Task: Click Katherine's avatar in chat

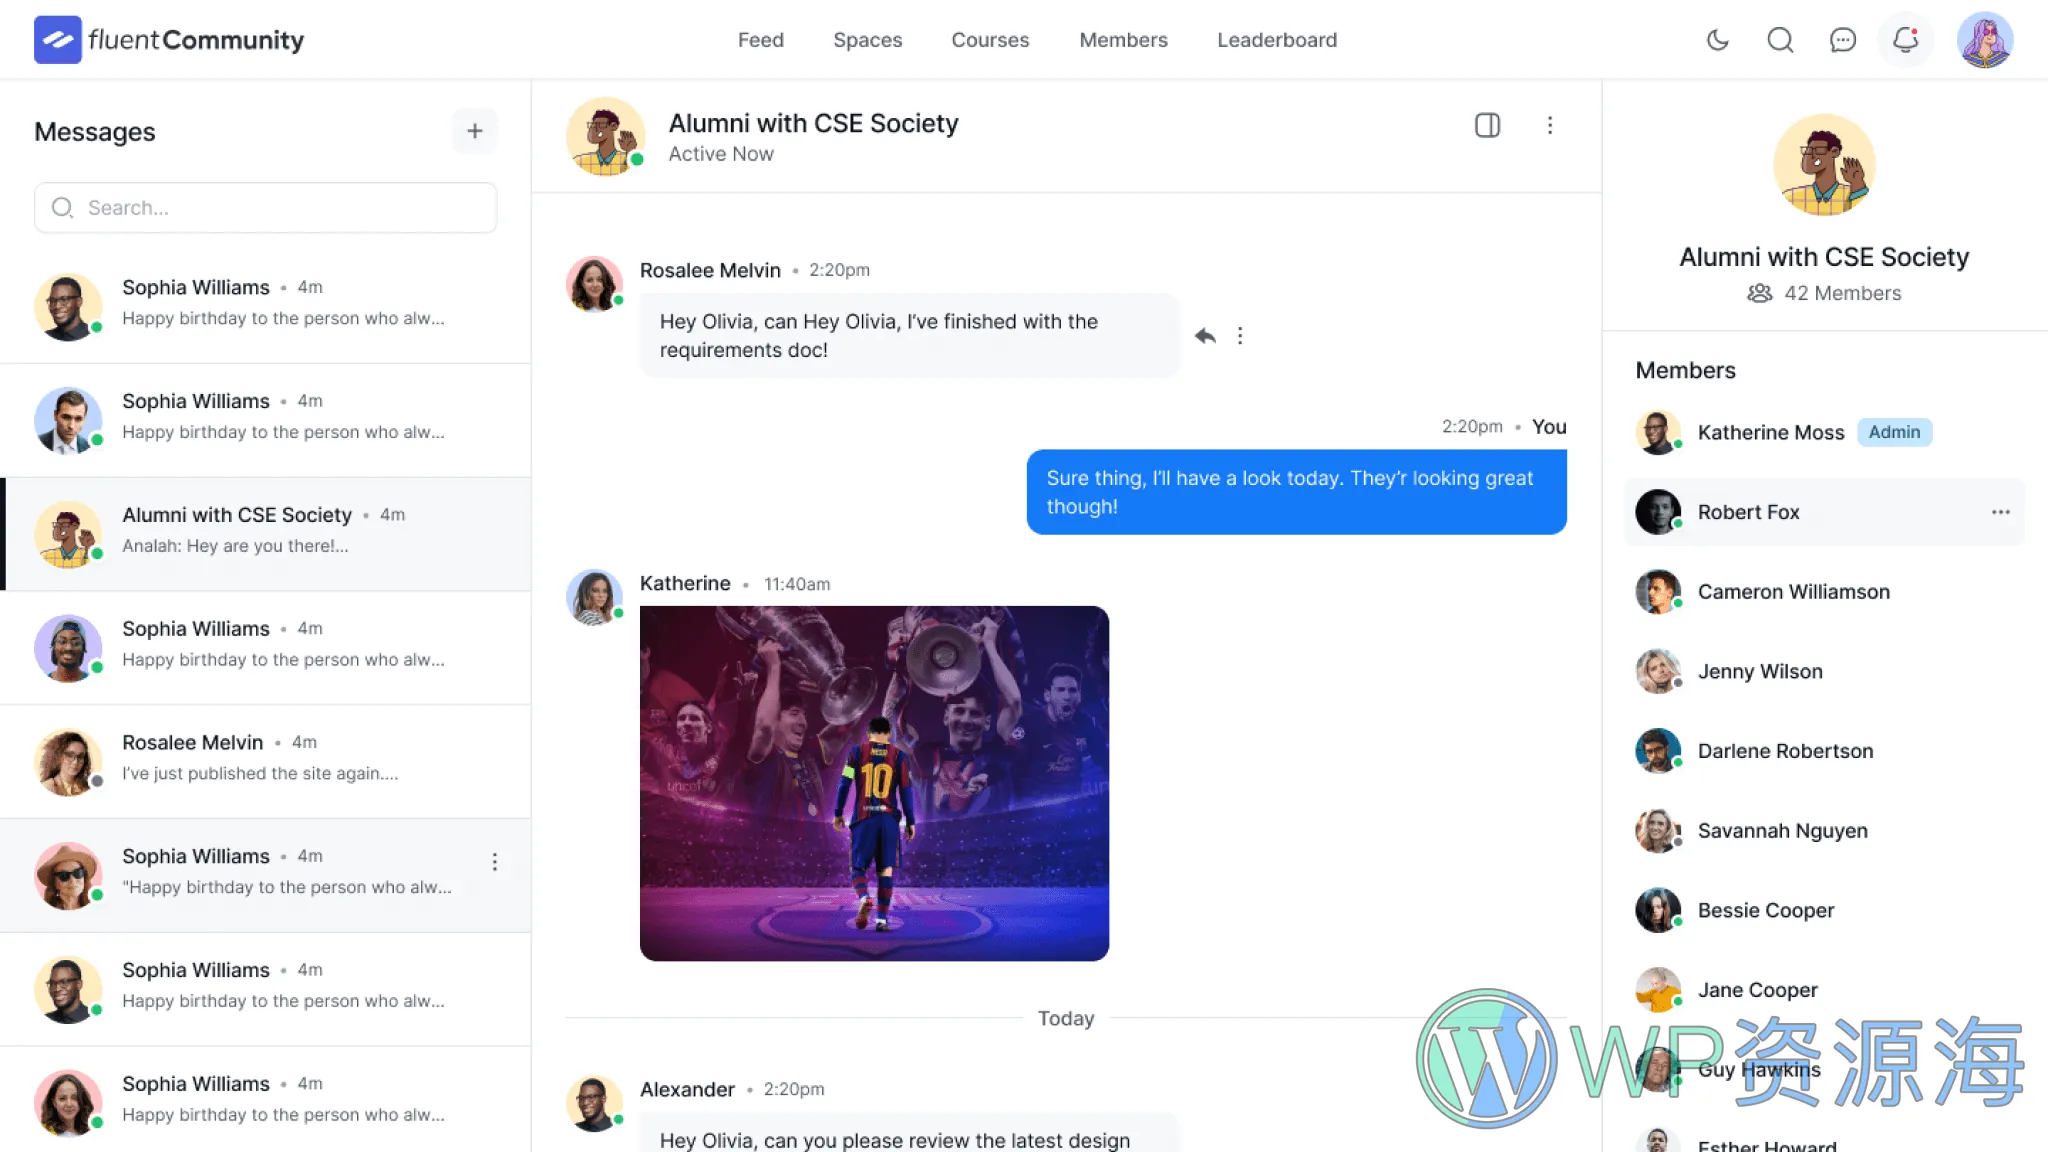Action: click(594, 597)
